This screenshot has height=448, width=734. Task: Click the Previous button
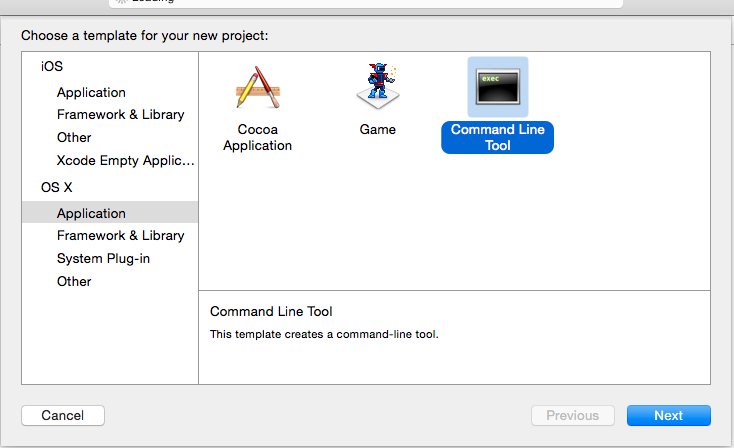(x=573, y=415)
